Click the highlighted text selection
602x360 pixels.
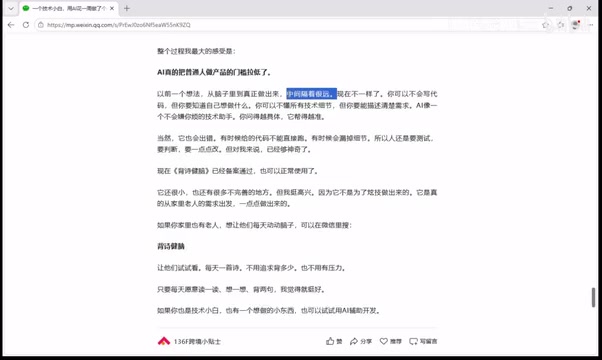(311, 94)
